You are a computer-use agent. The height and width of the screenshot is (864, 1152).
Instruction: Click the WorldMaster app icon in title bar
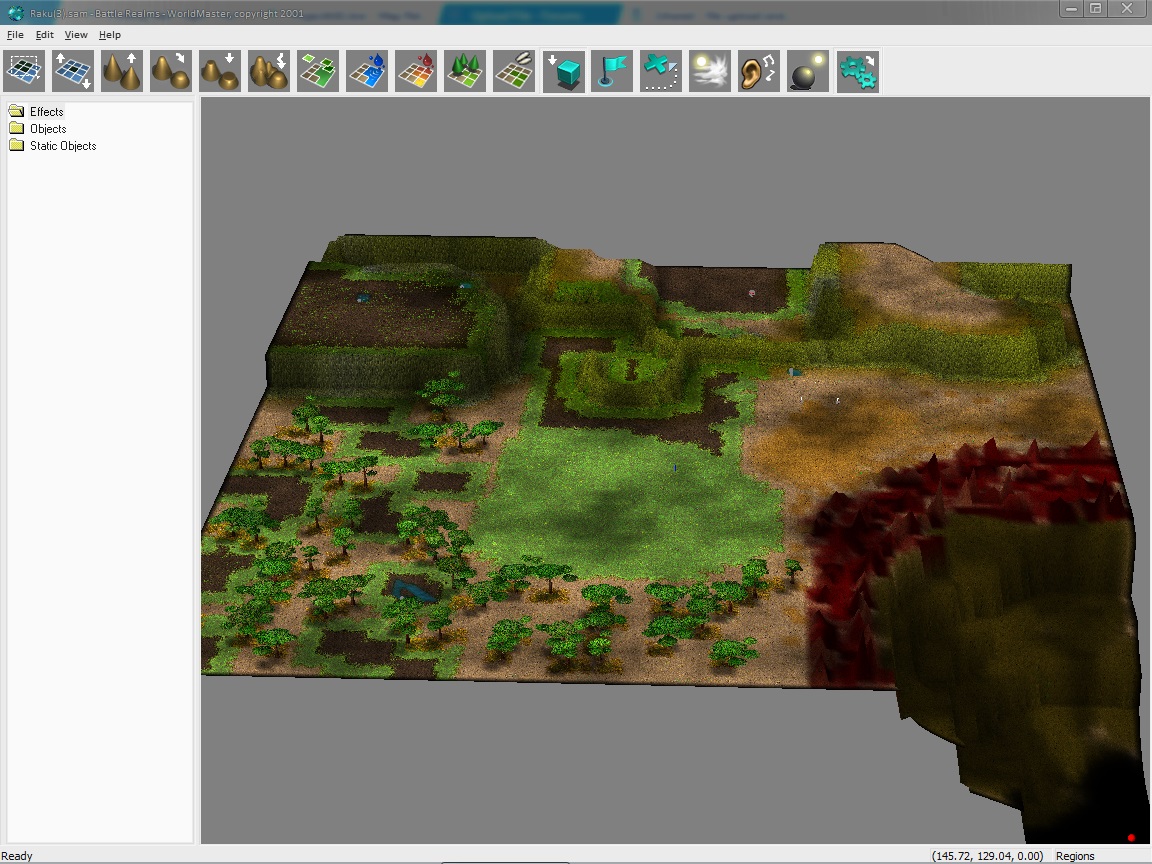[15, 13]
